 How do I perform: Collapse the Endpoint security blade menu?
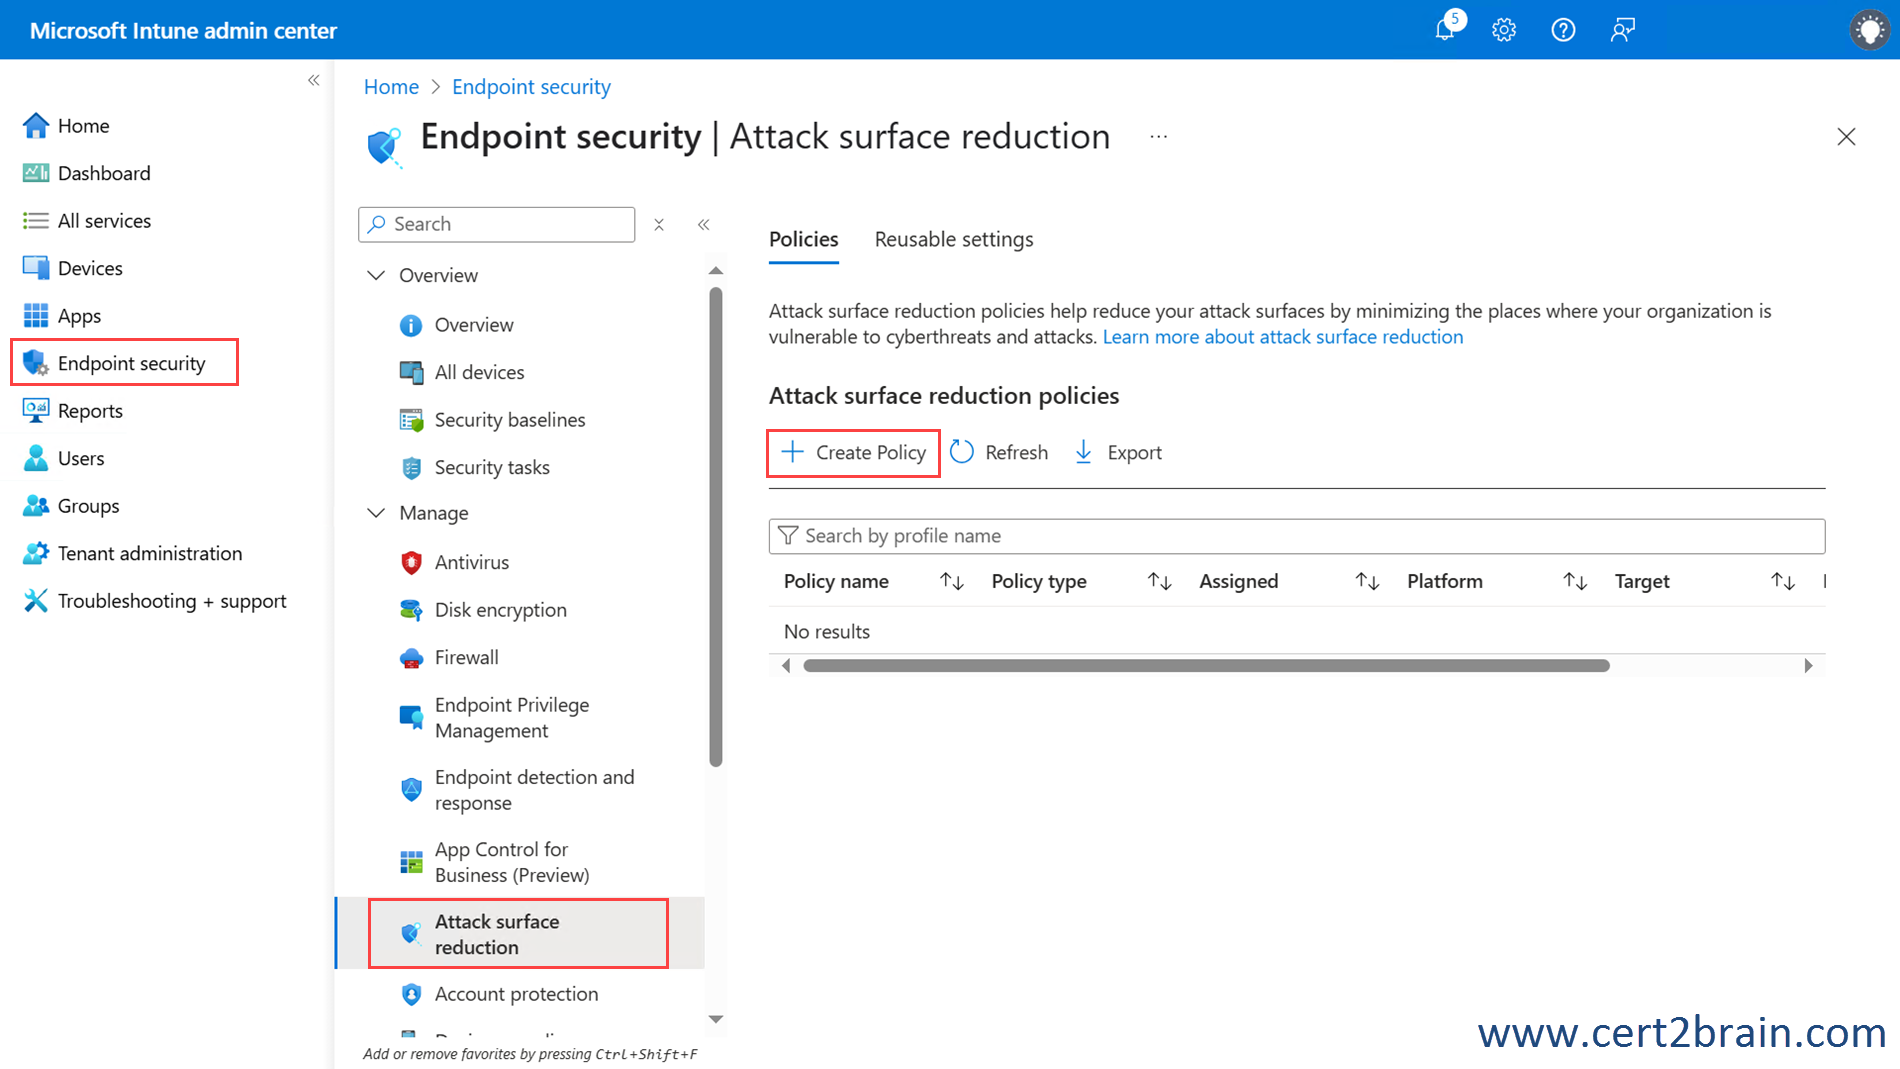click(x=704, y=224)
